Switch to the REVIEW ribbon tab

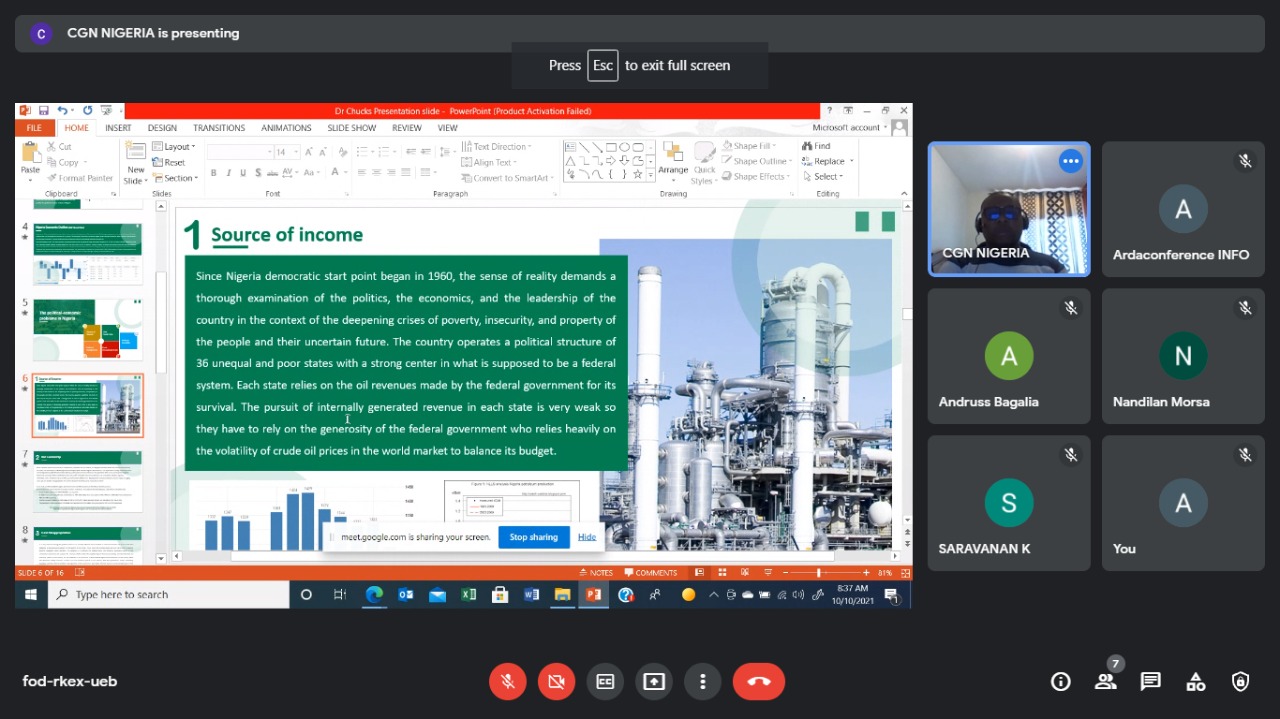tap(407, 128)
